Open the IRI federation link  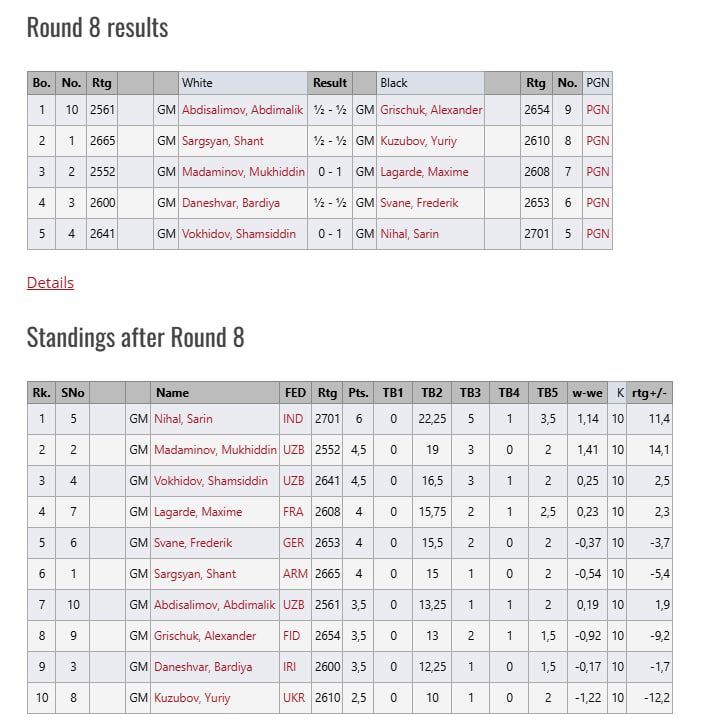pos(293,667)
